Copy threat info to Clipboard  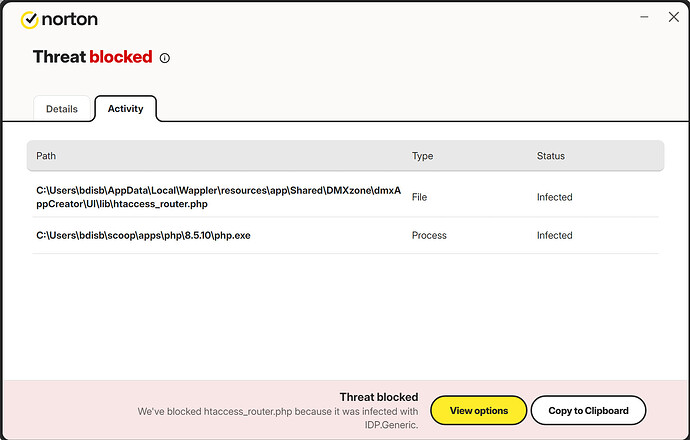tap(588, 411)
